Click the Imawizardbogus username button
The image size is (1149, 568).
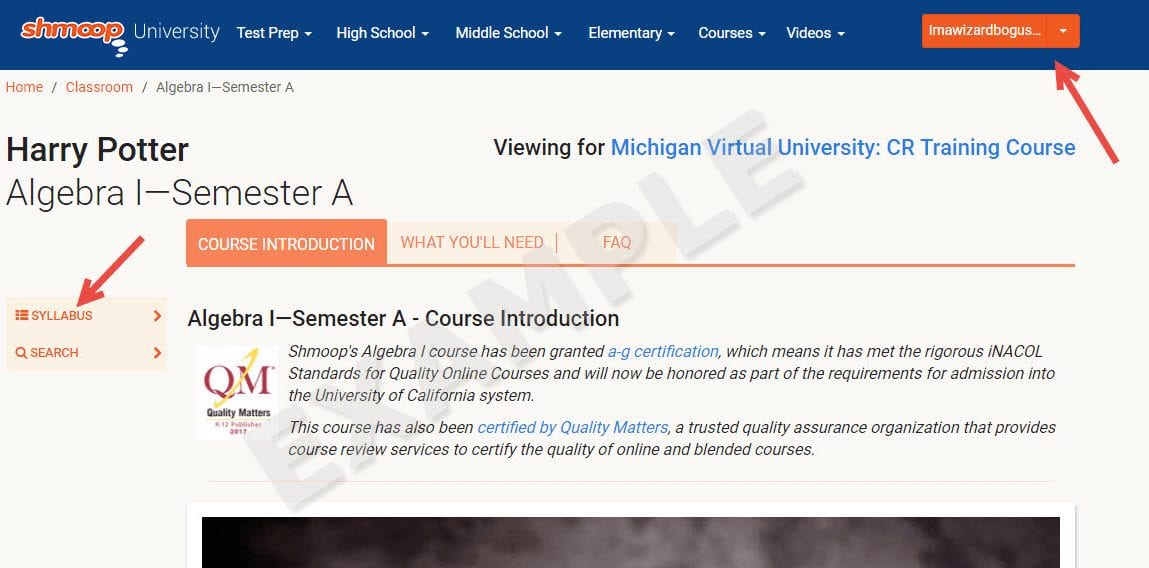(x=984, y=31)
